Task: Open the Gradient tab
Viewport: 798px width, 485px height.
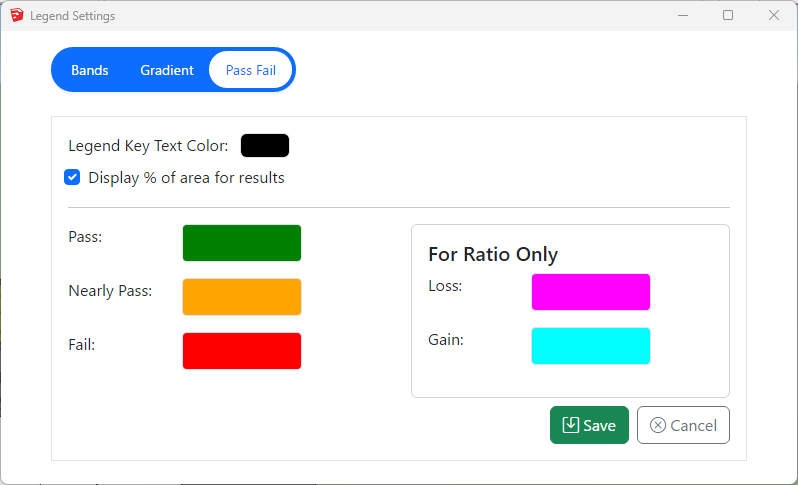Action: click(x=167, y=70)
